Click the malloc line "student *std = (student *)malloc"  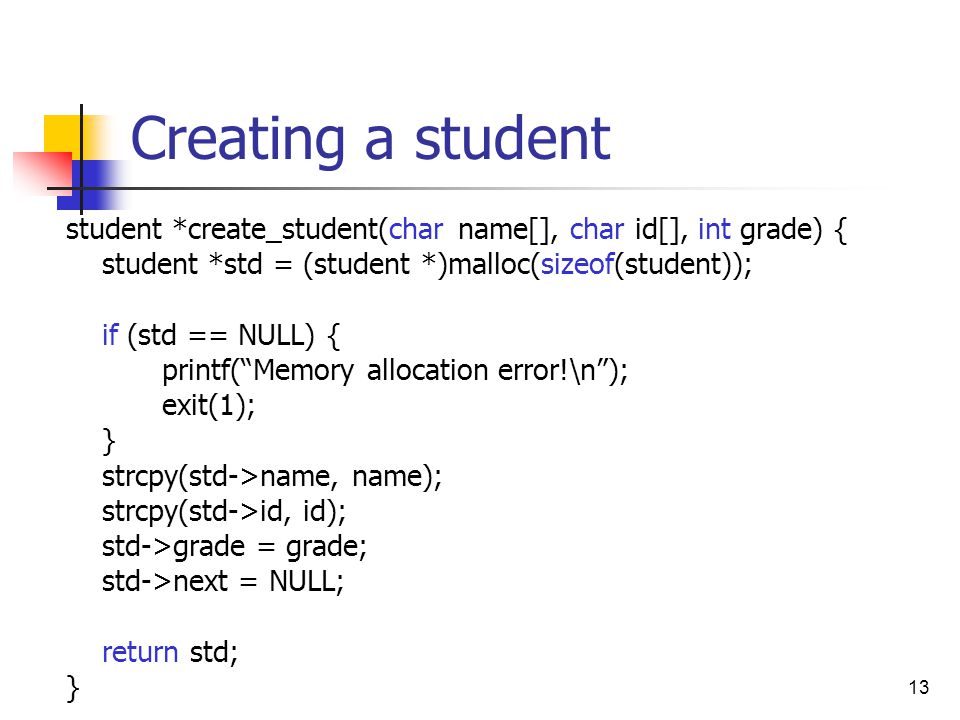click(x=427, y=265)
